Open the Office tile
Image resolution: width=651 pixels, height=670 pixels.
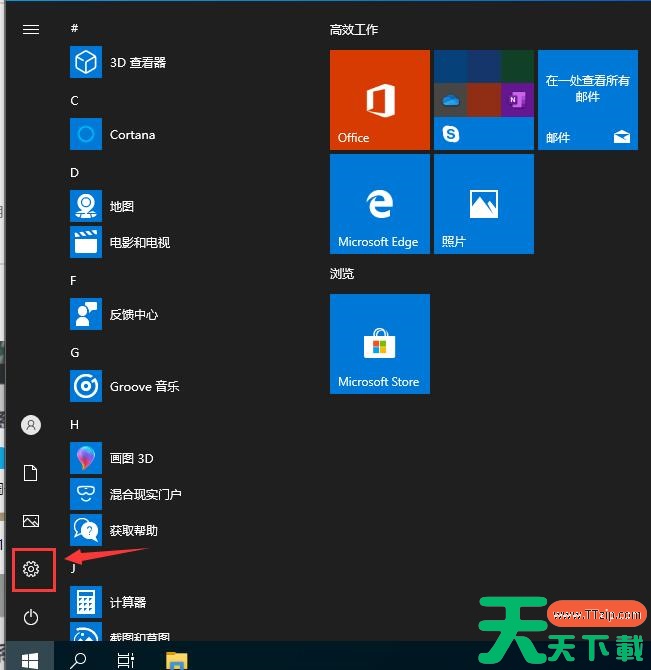tap(380, 100)
